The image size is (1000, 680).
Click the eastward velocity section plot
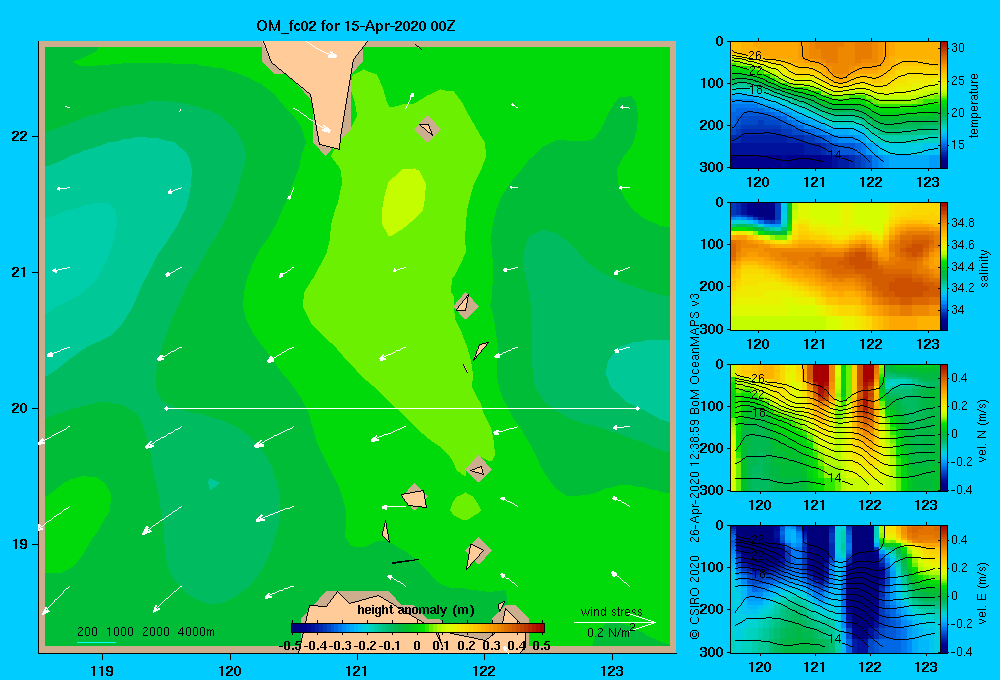click(x=834, y=589)
